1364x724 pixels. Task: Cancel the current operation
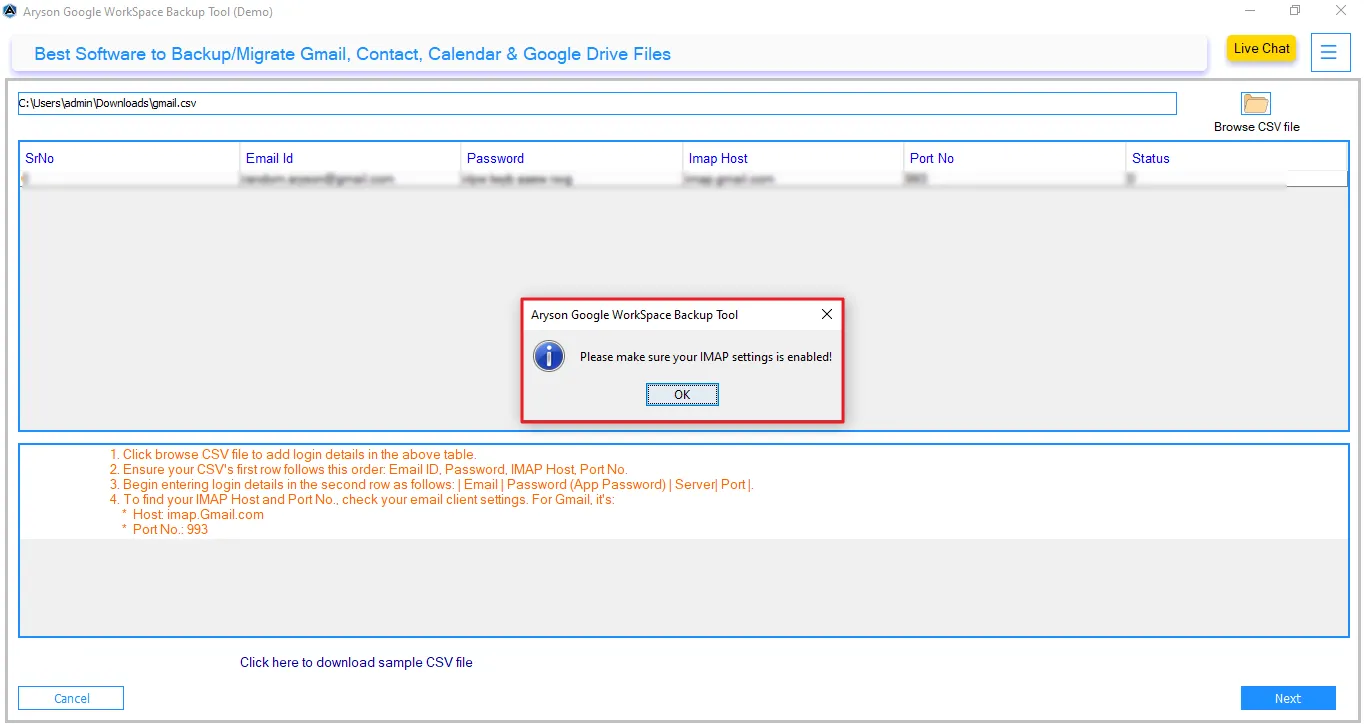(x=70, y=697)
